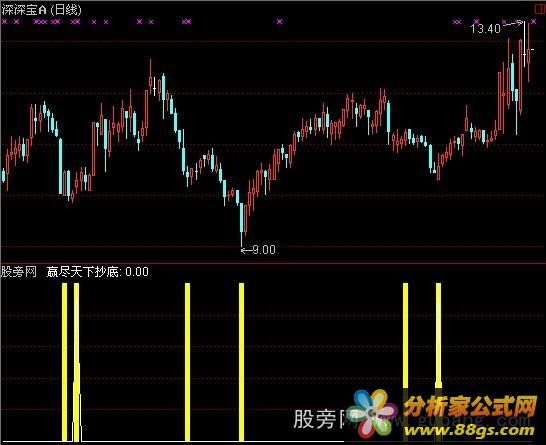Click the 赢尽天下抄底 indicator name label
Image resolution: width=546 pixels, height=445 pixels.
tap(83, 272)
